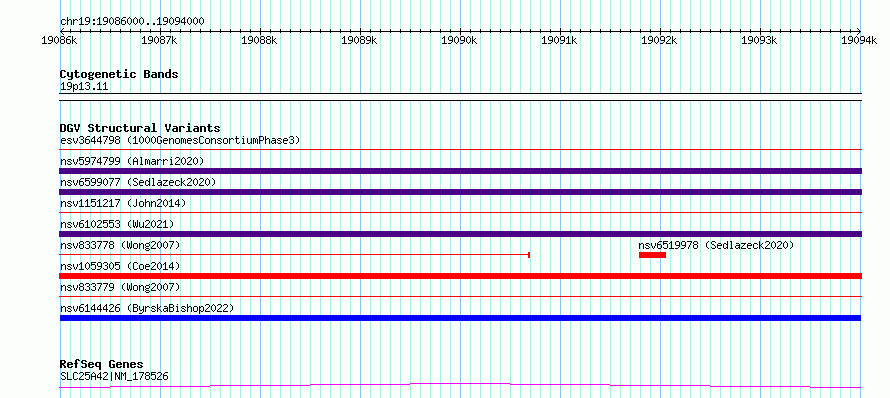Click the purple nsv6102553 variant bar
890x398 pixels.
pos(460,234)
